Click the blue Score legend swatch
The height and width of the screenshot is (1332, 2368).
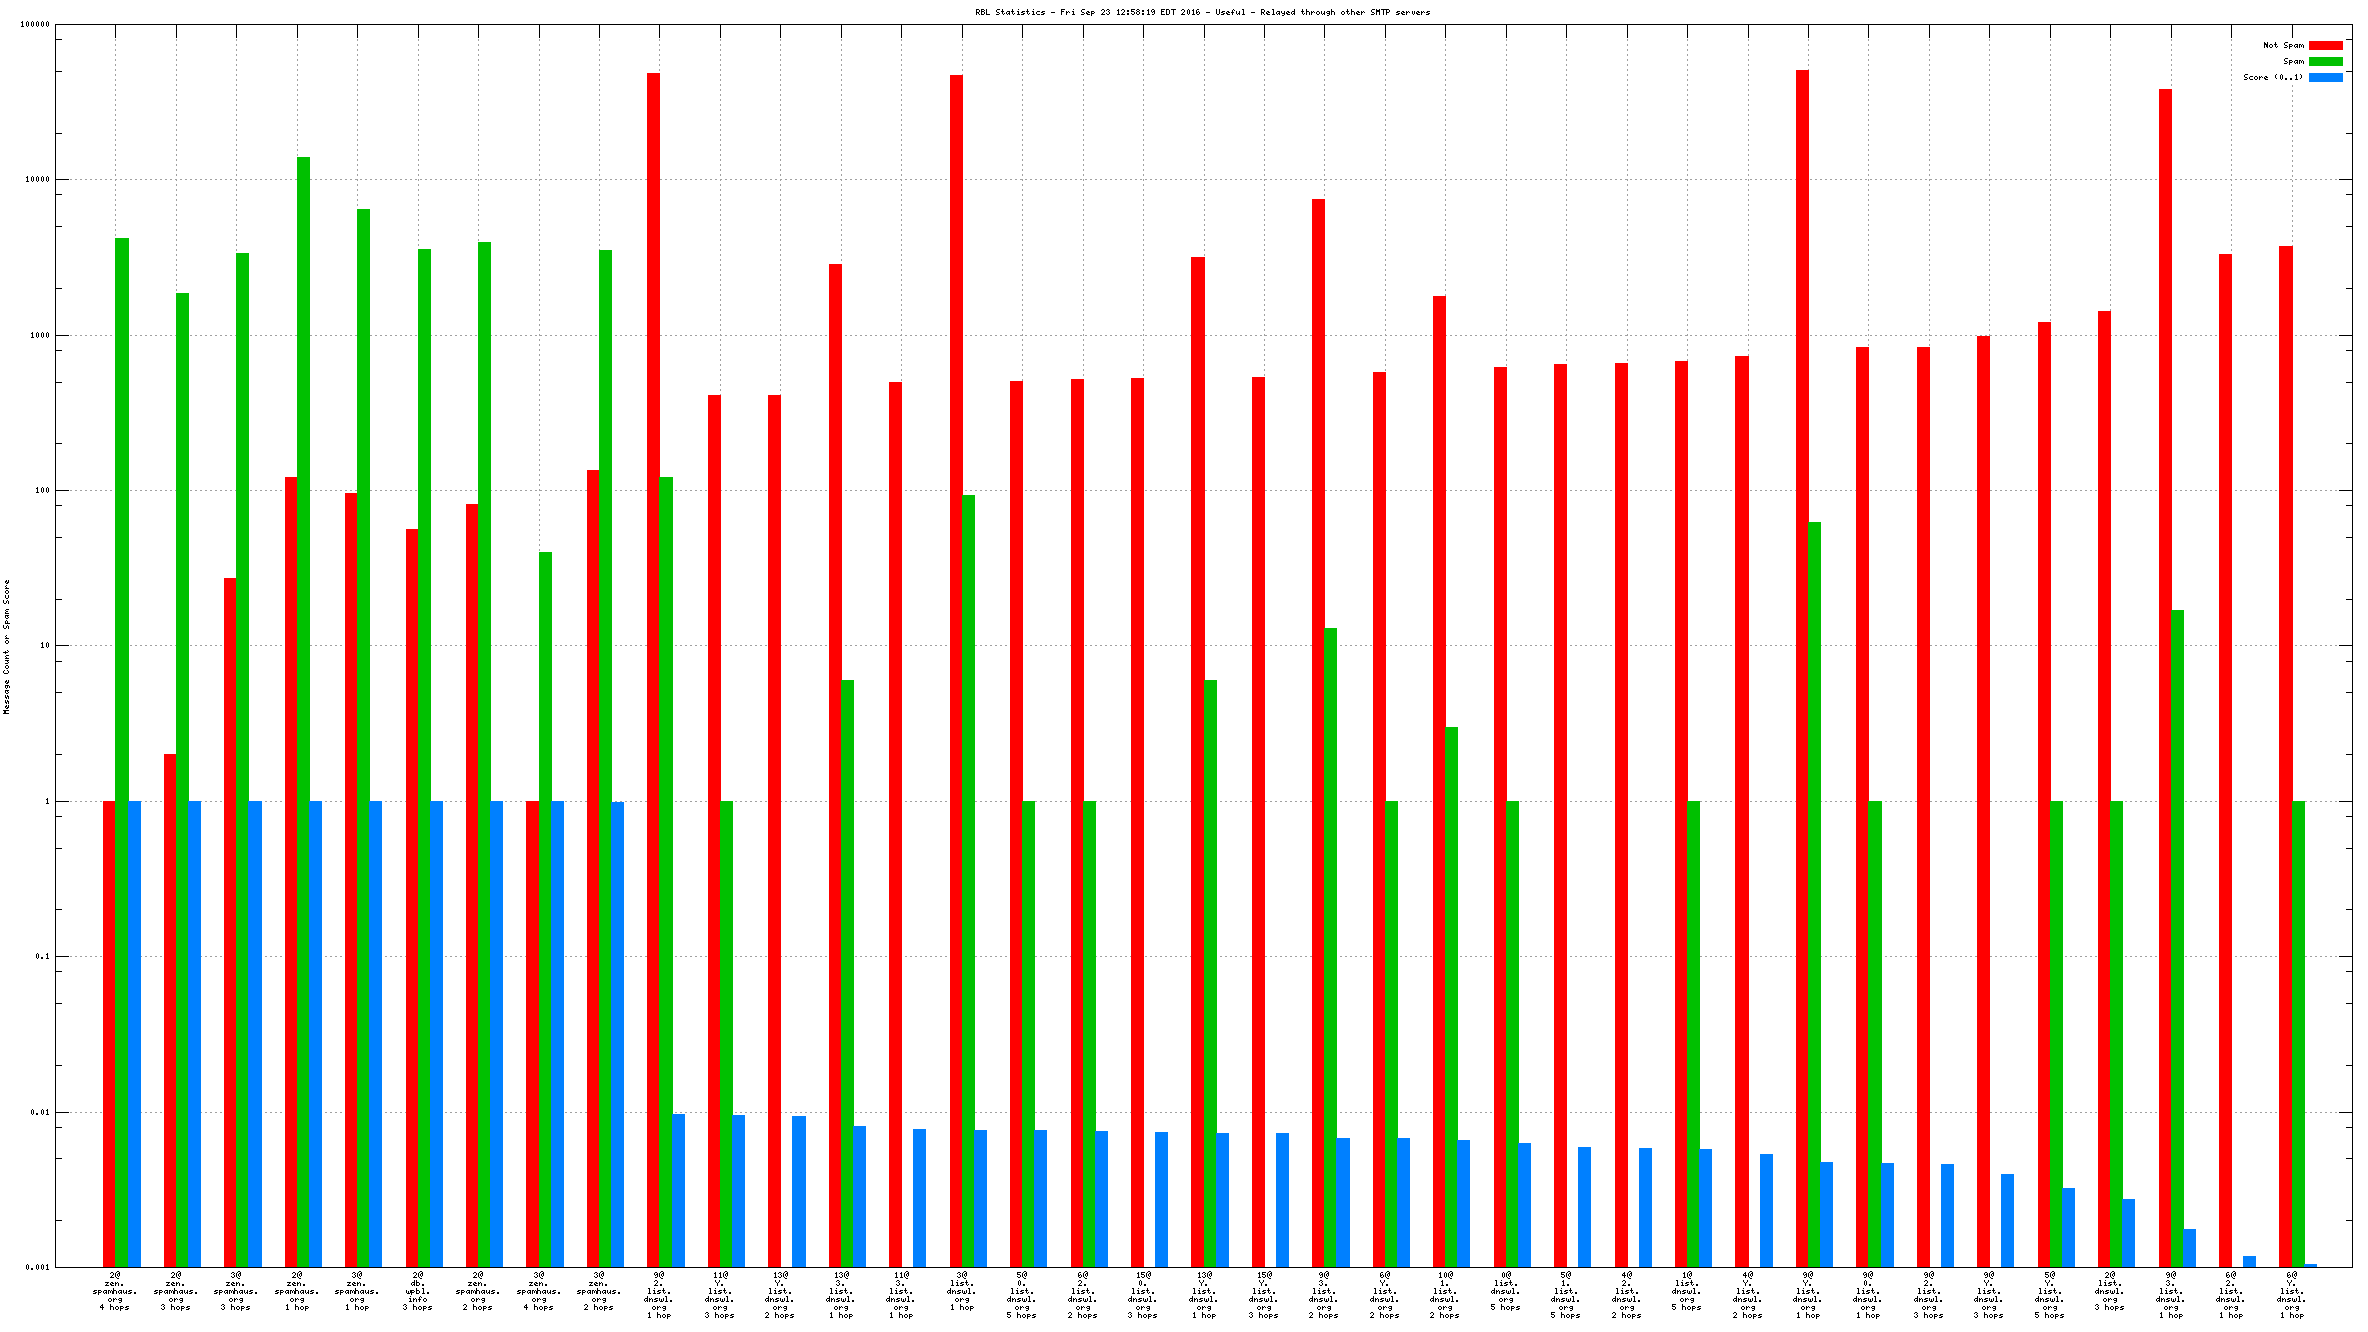tap(2325, 77)
